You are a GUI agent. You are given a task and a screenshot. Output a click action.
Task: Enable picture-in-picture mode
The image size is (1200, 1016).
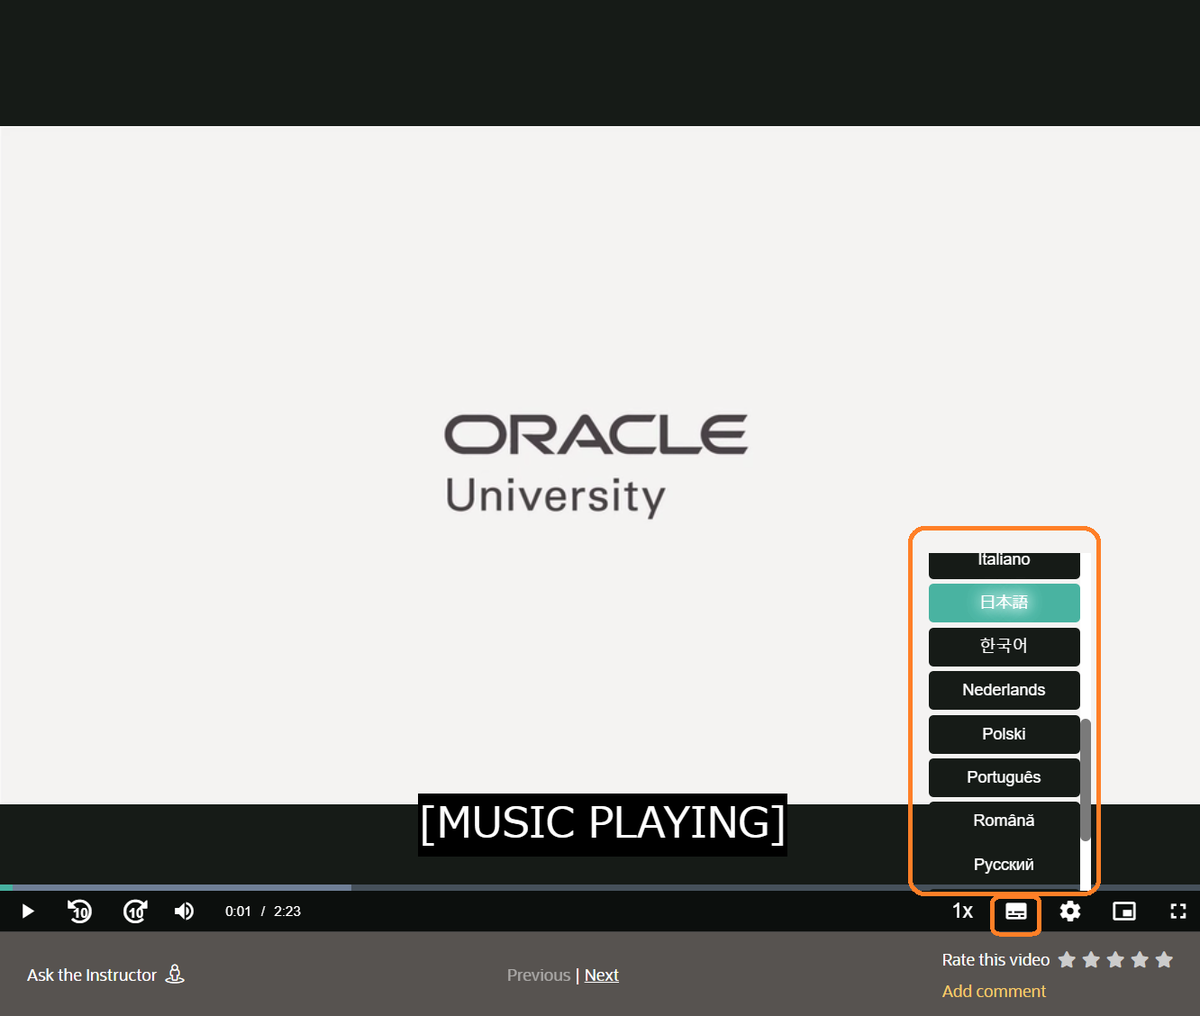pyautogui.click(x=1124, y=911)
